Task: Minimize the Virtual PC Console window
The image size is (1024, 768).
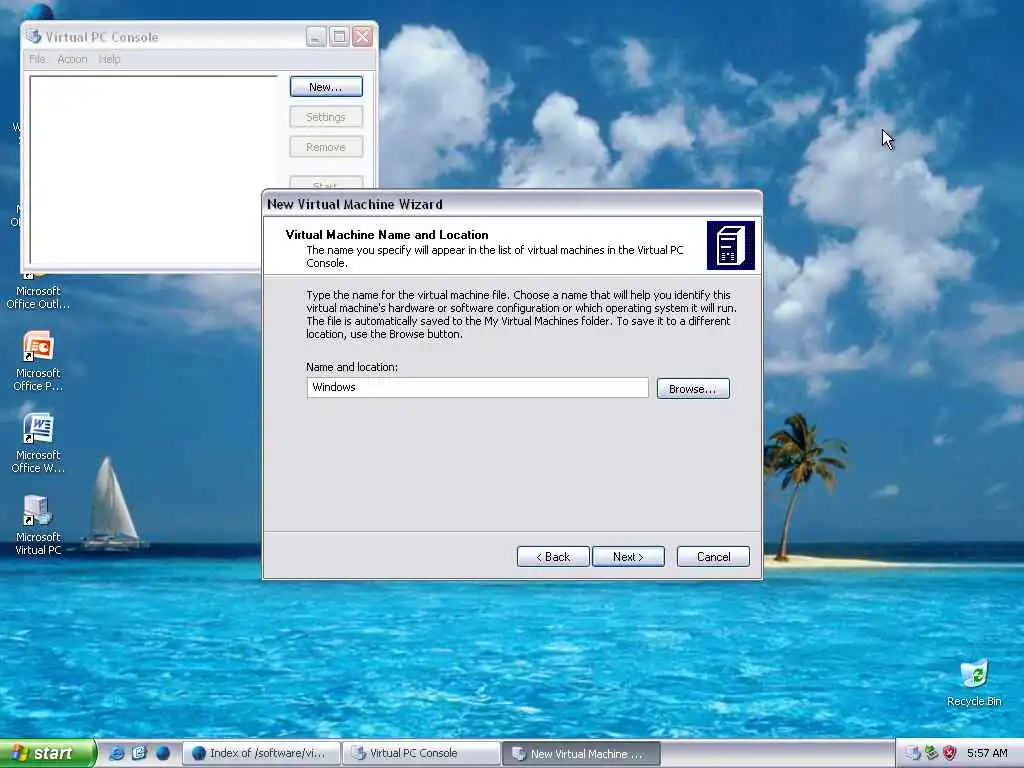Action: click(316, 36)
